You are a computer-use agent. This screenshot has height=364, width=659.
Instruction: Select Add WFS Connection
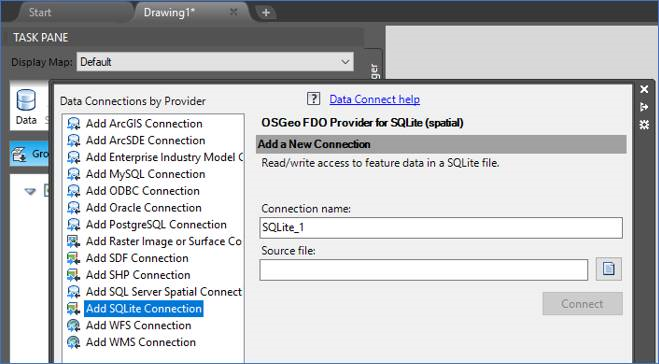click(138, 325)
